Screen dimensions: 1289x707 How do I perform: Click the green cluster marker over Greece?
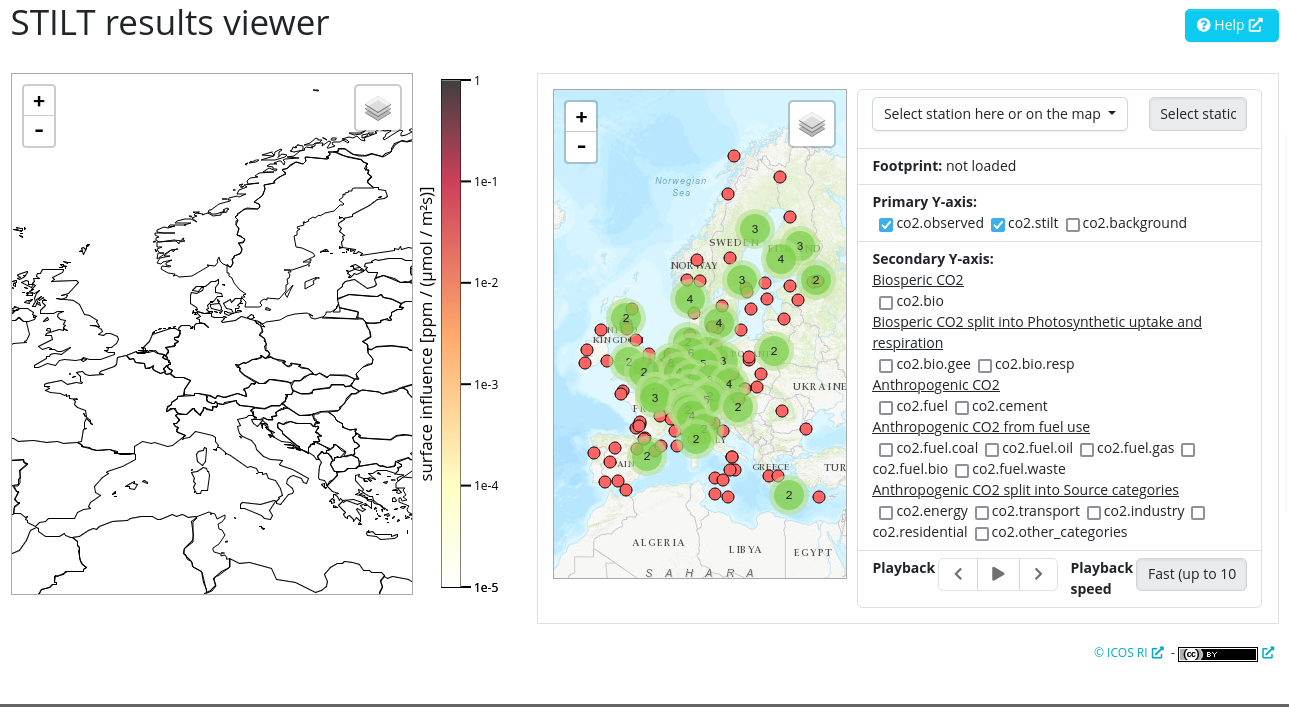pos(789,495)
